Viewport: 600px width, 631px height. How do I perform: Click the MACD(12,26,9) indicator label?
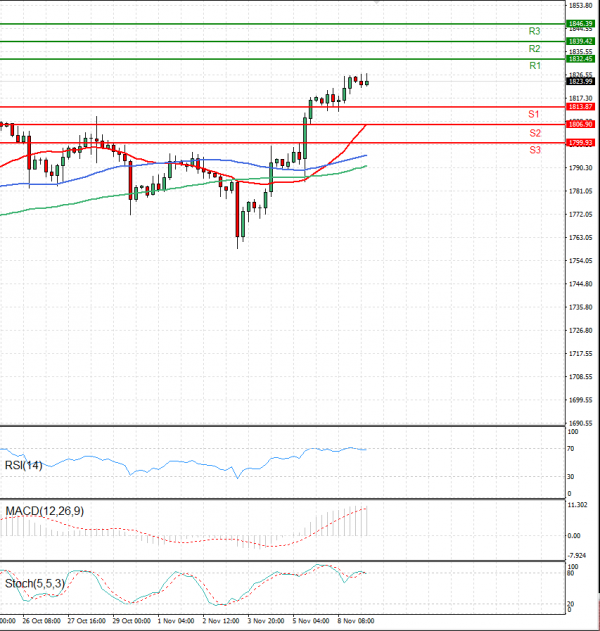coord(45,511)
